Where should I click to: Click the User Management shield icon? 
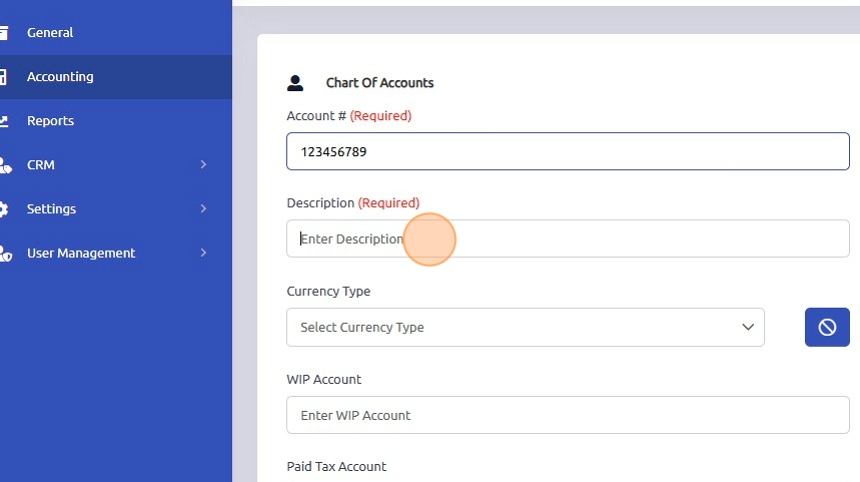[x=5, y=253]
